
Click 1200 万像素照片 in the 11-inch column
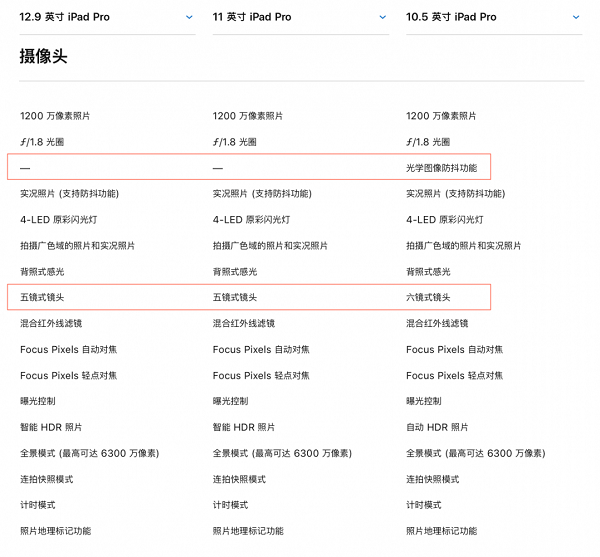[248, 116]
